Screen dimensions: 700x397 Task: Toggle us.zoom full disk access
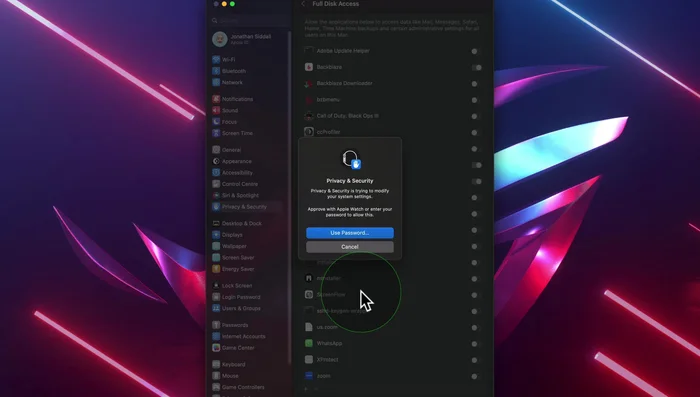click(476, 328)
